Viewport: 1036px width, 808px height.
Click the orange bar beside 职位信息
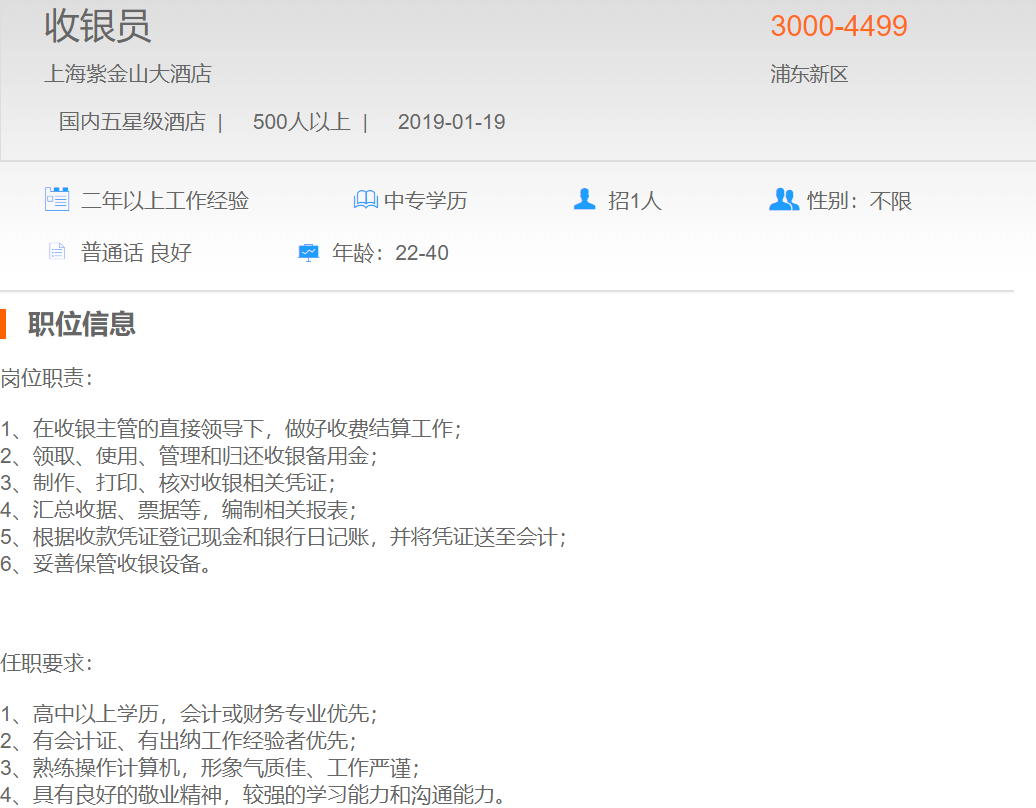[3, 324]
